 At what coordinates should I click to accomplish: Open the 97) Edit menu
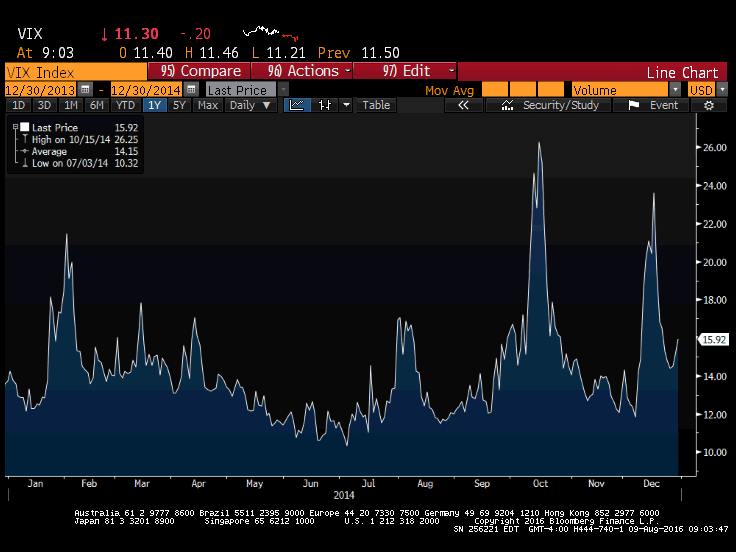(x=418, y=71)
